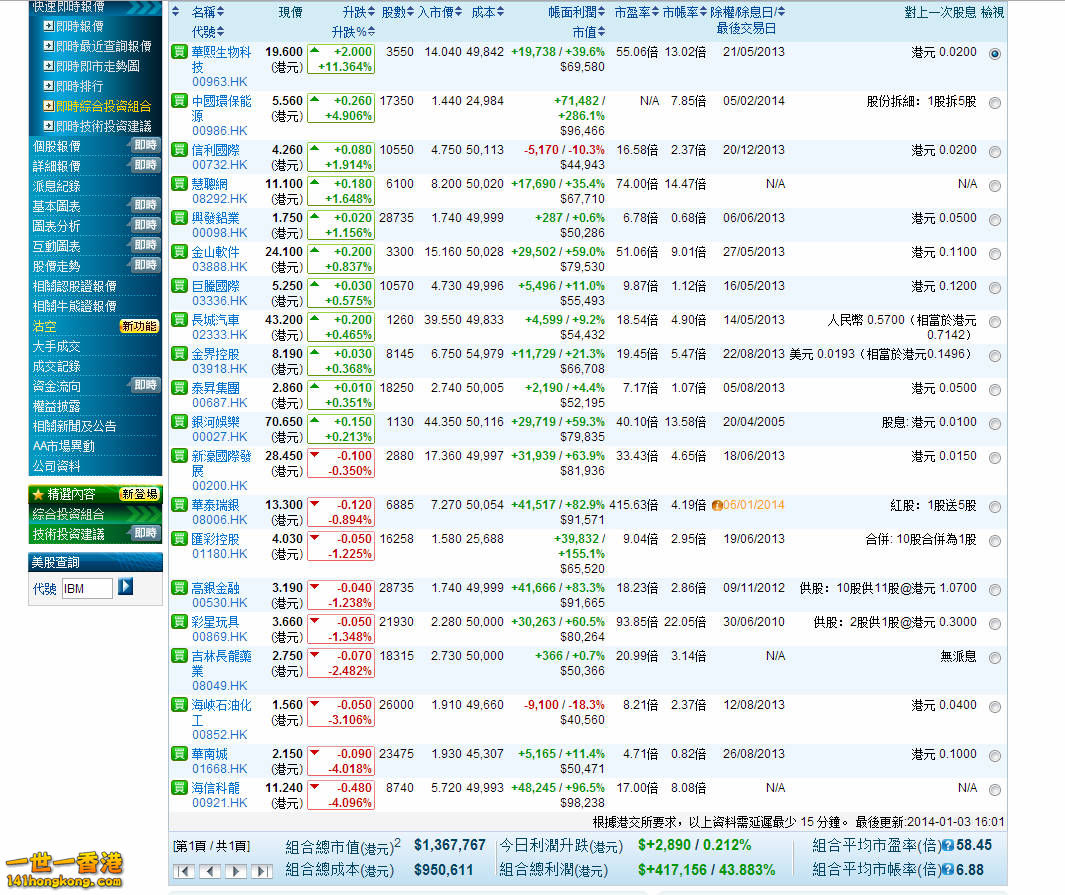Click the buy icon for 巨騰國際

tap(179, 285)
